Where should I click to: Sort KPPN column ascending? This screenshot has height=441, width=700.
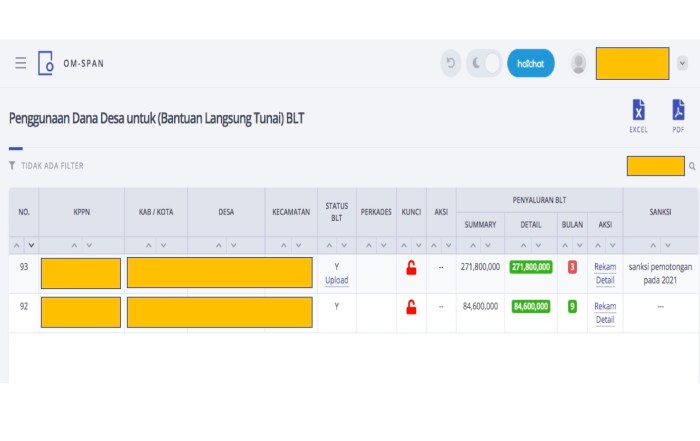coord(74,245)
